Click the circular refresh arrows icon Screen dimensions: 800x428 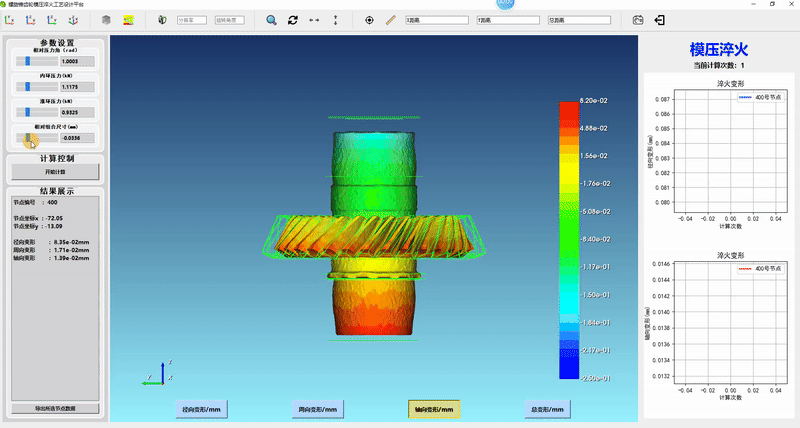coord(293,20)
